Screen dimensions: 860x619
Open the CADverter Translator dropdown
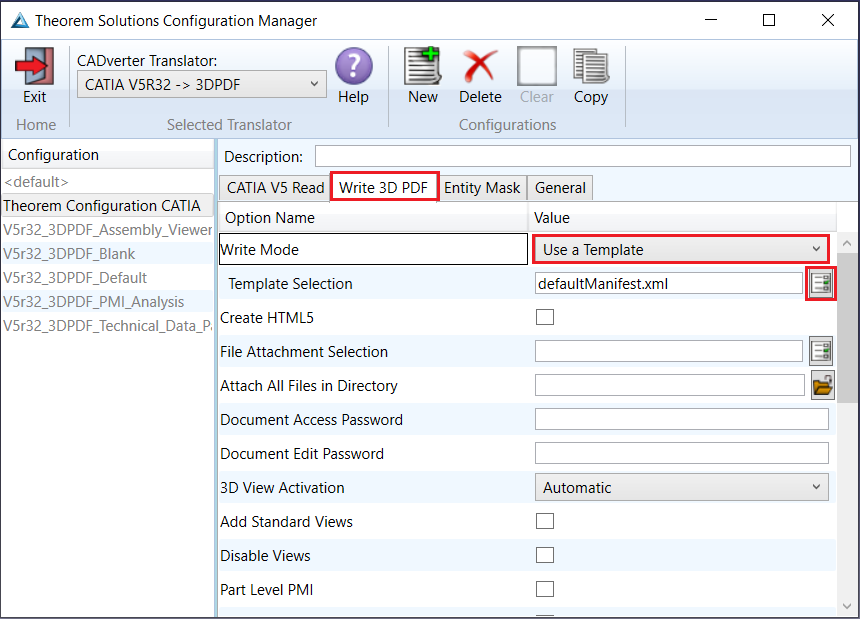click(202, 84)
